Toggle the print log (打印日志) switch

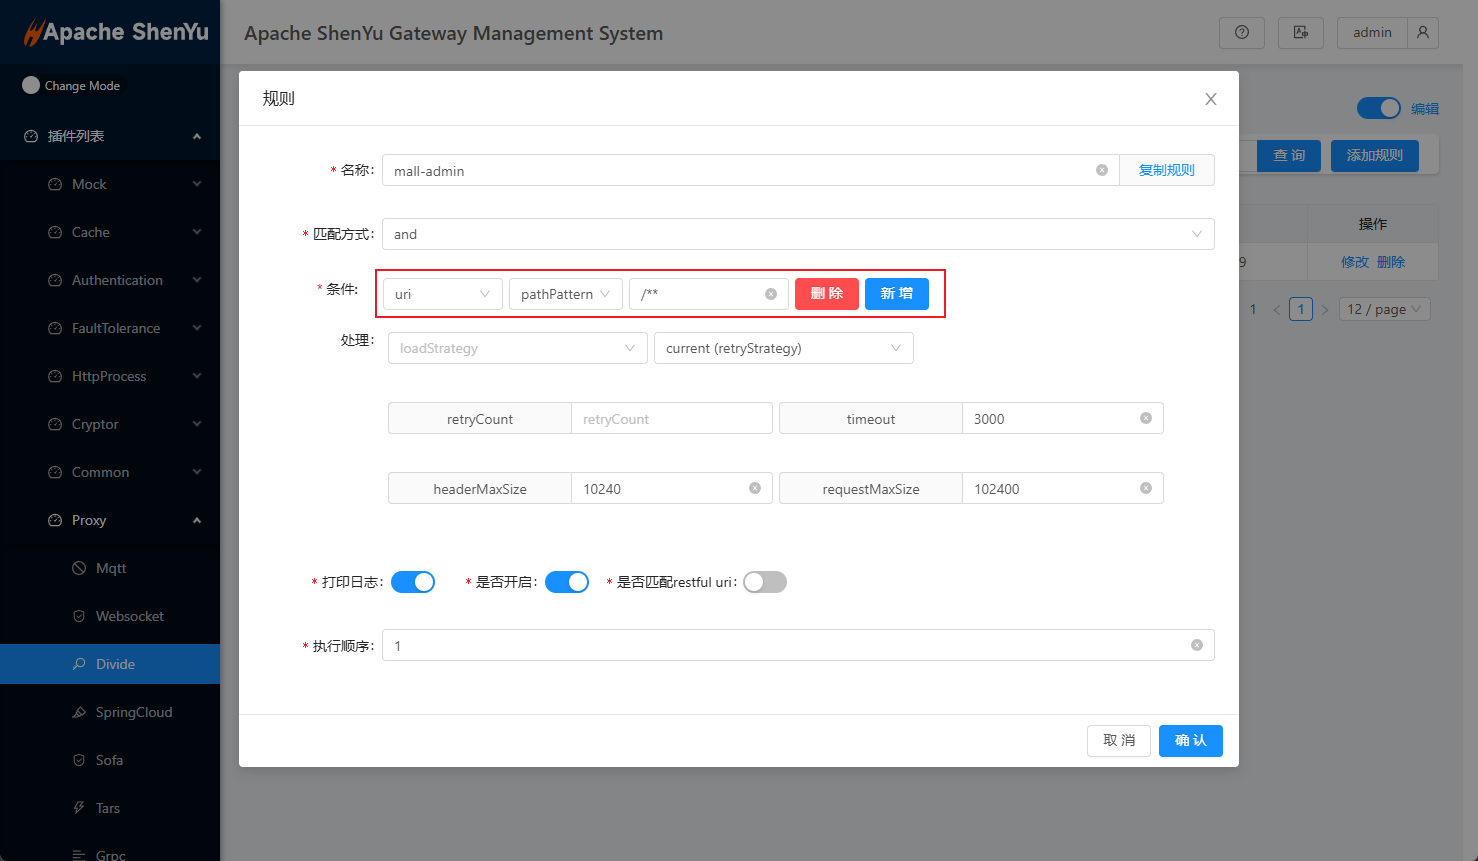click(413, 582)
